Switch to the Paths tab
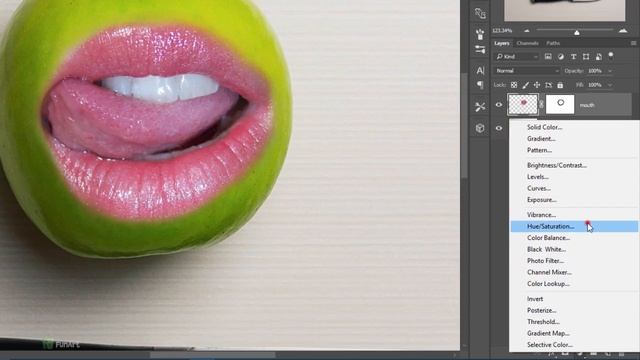The width and height of the screenshot is (640, 360). coord(553,43)
